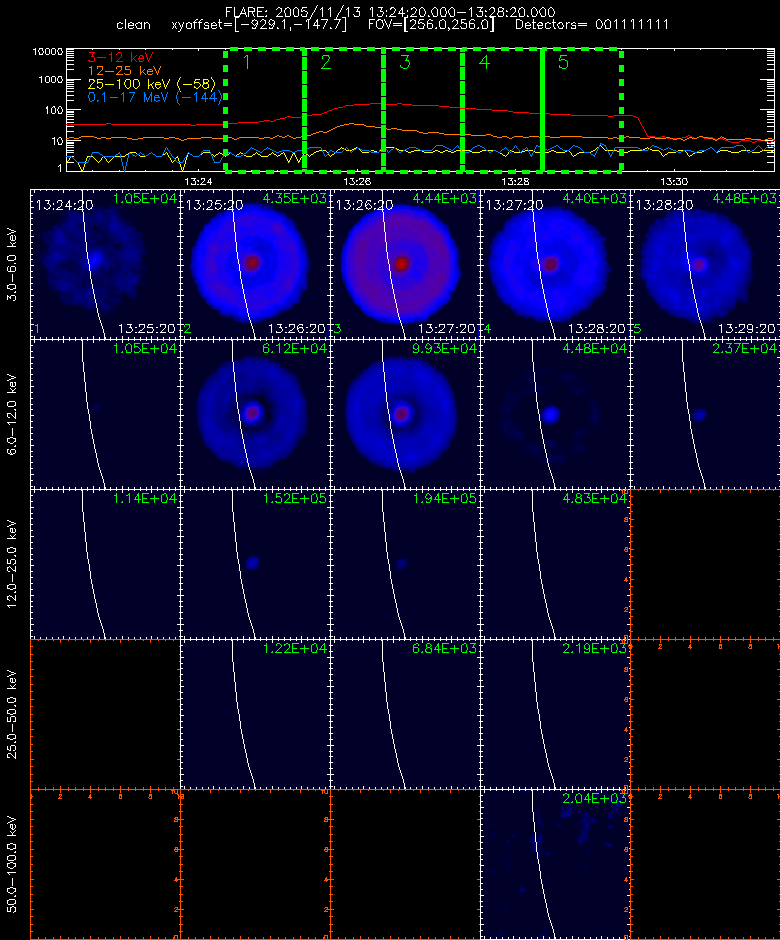
Task: Click the 13:30 time axis label
Action: click(674, 181)
